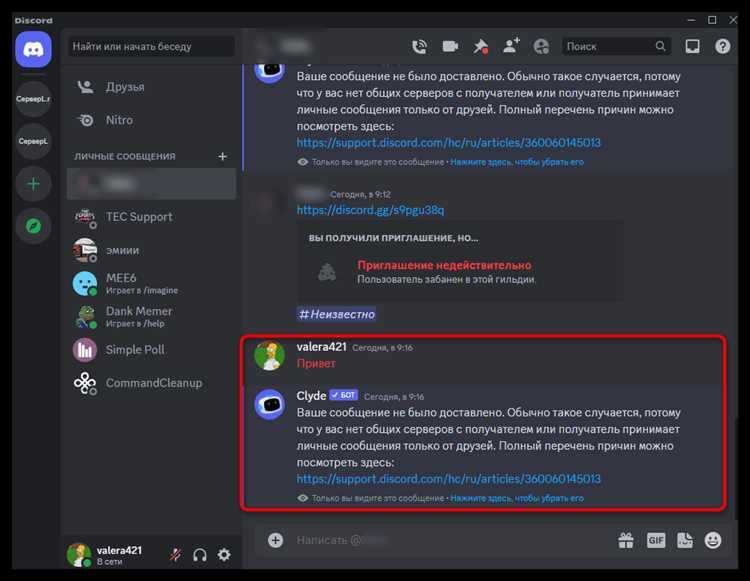Image resolution: width=750 pixels, height=581 pixels.
Task: Click the search magnifier icon
Action: click(661, 46)
